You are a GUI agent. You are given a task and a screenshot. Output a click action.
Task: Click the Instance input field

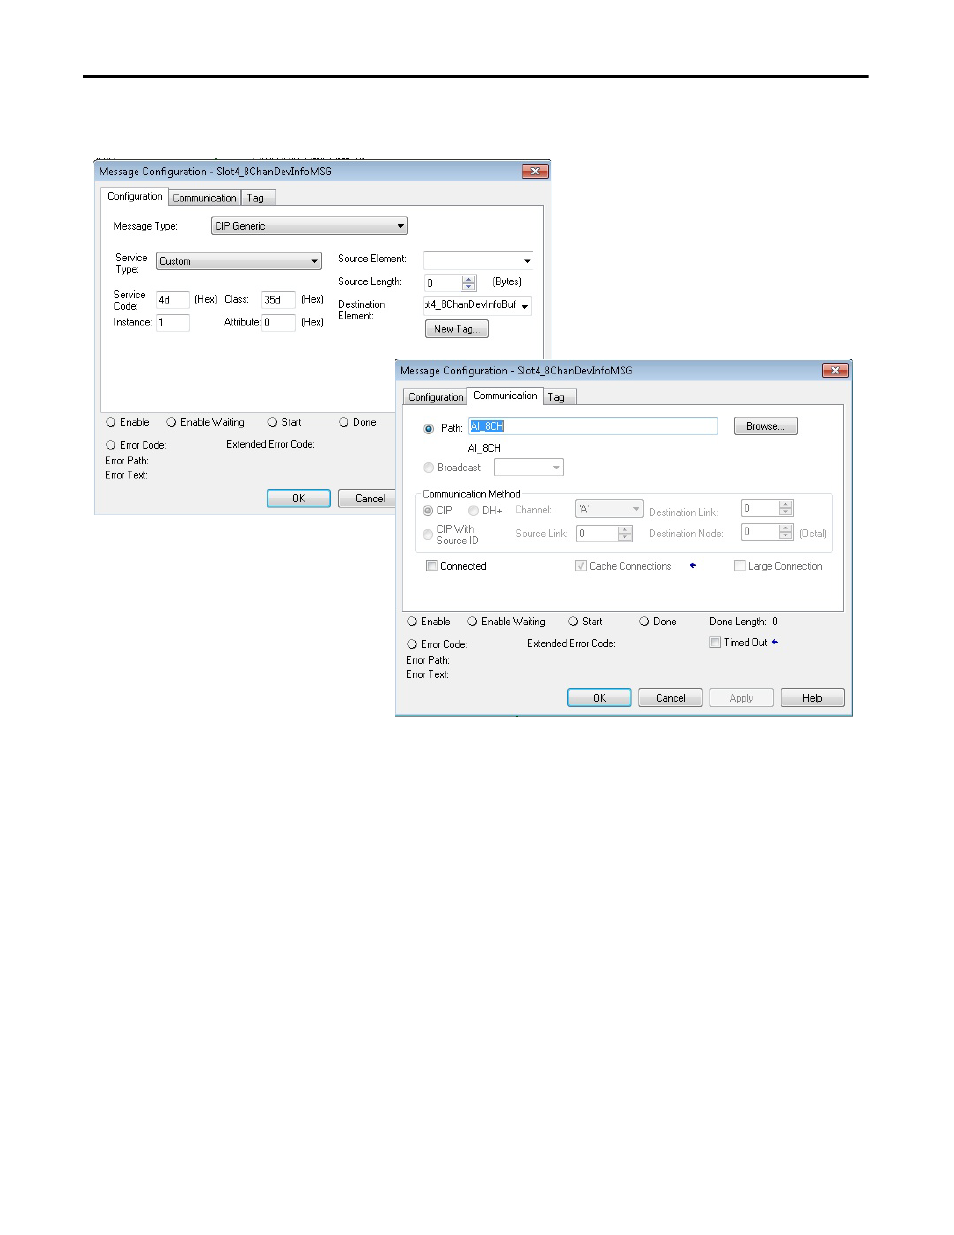(172, 322)
